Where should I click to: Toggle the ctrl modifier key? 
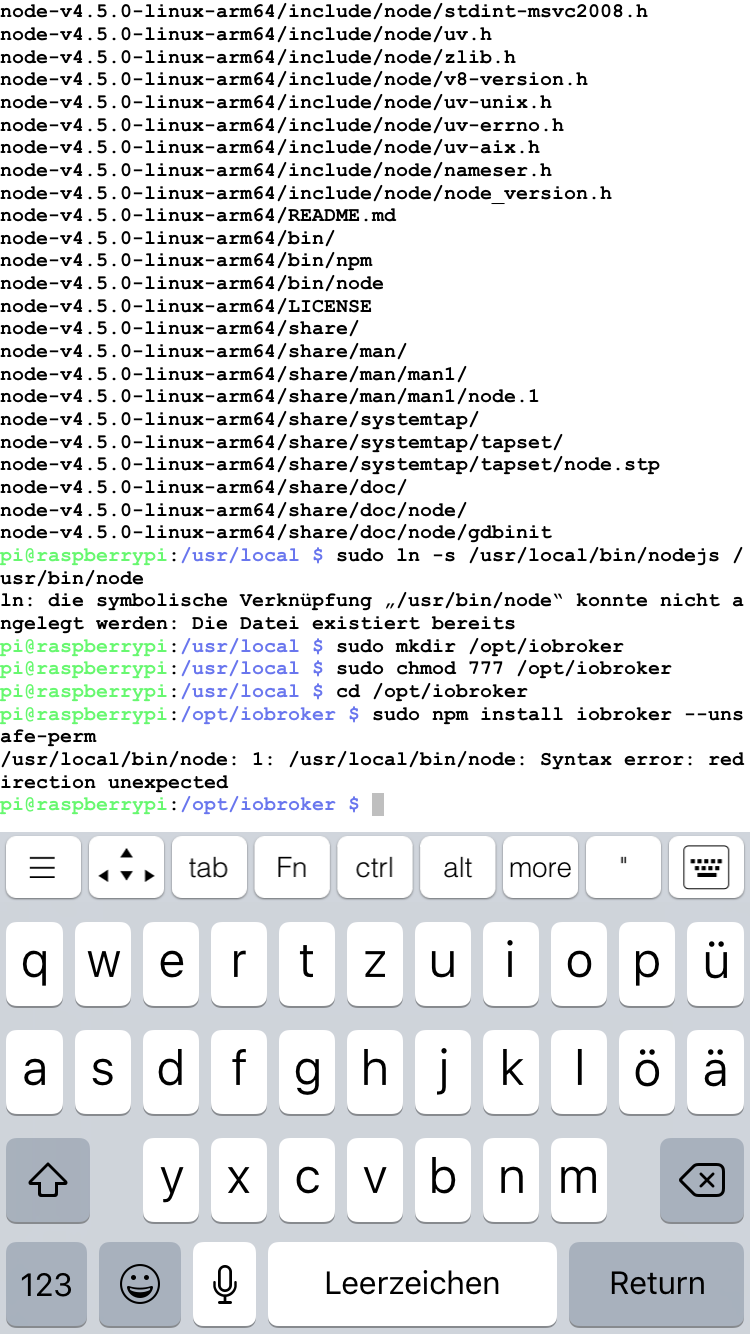[x=375, y=867]
